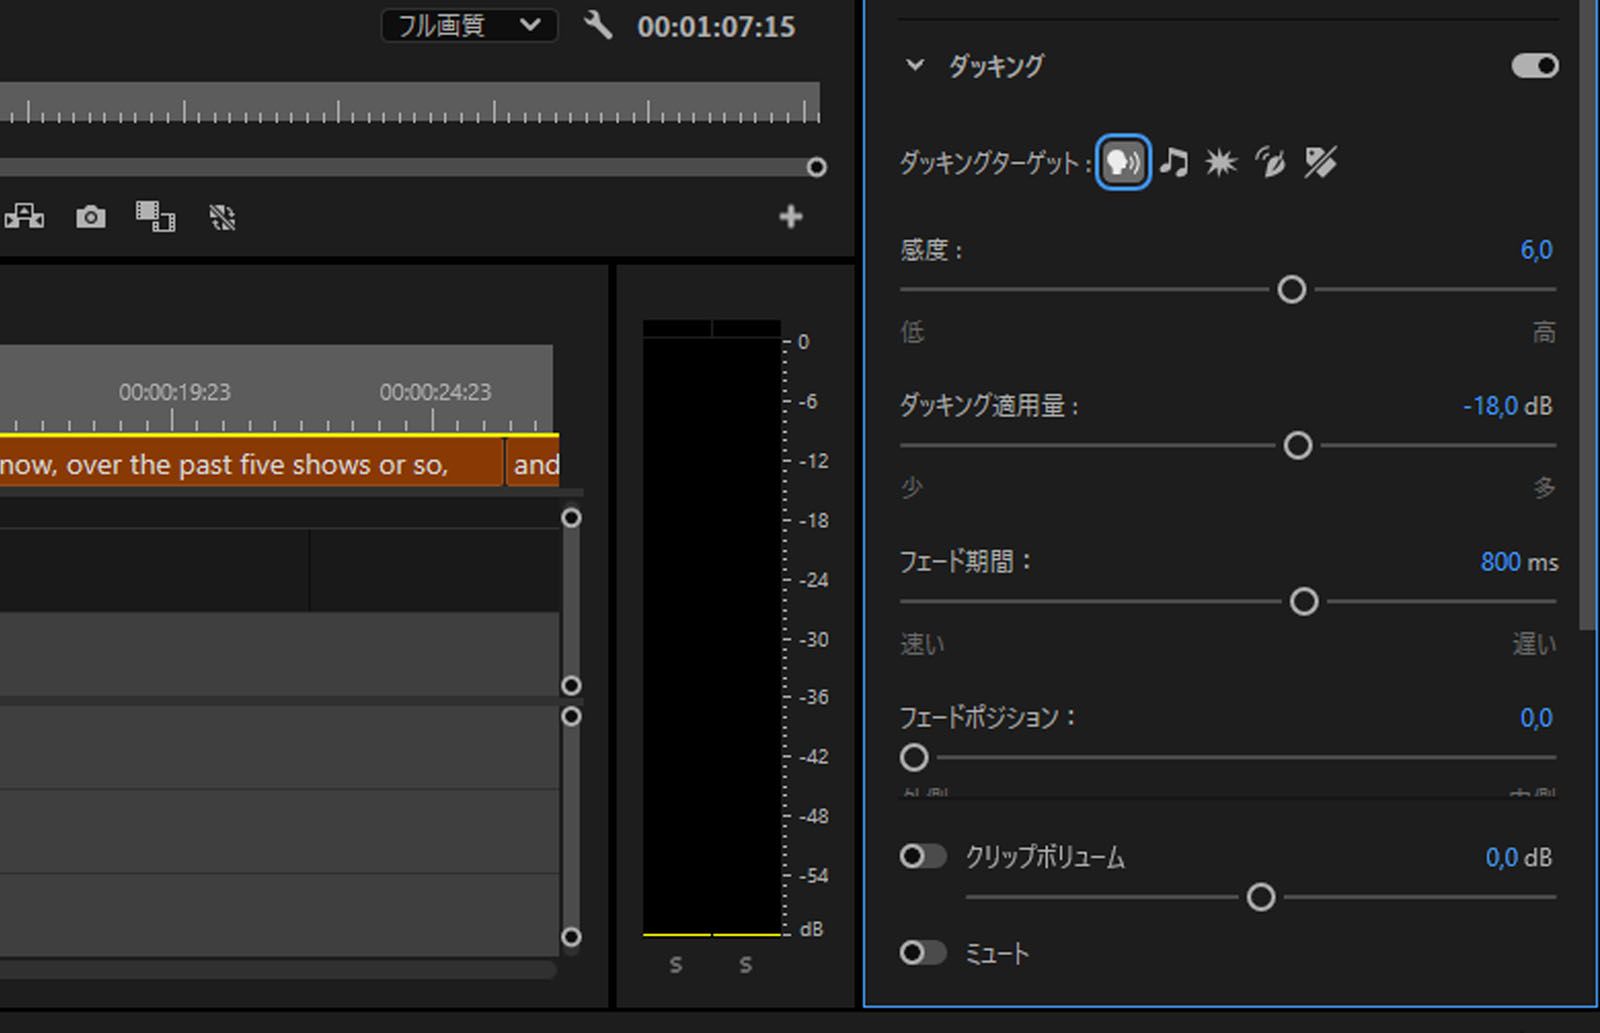Open the comparison view icon

point(155,216)
